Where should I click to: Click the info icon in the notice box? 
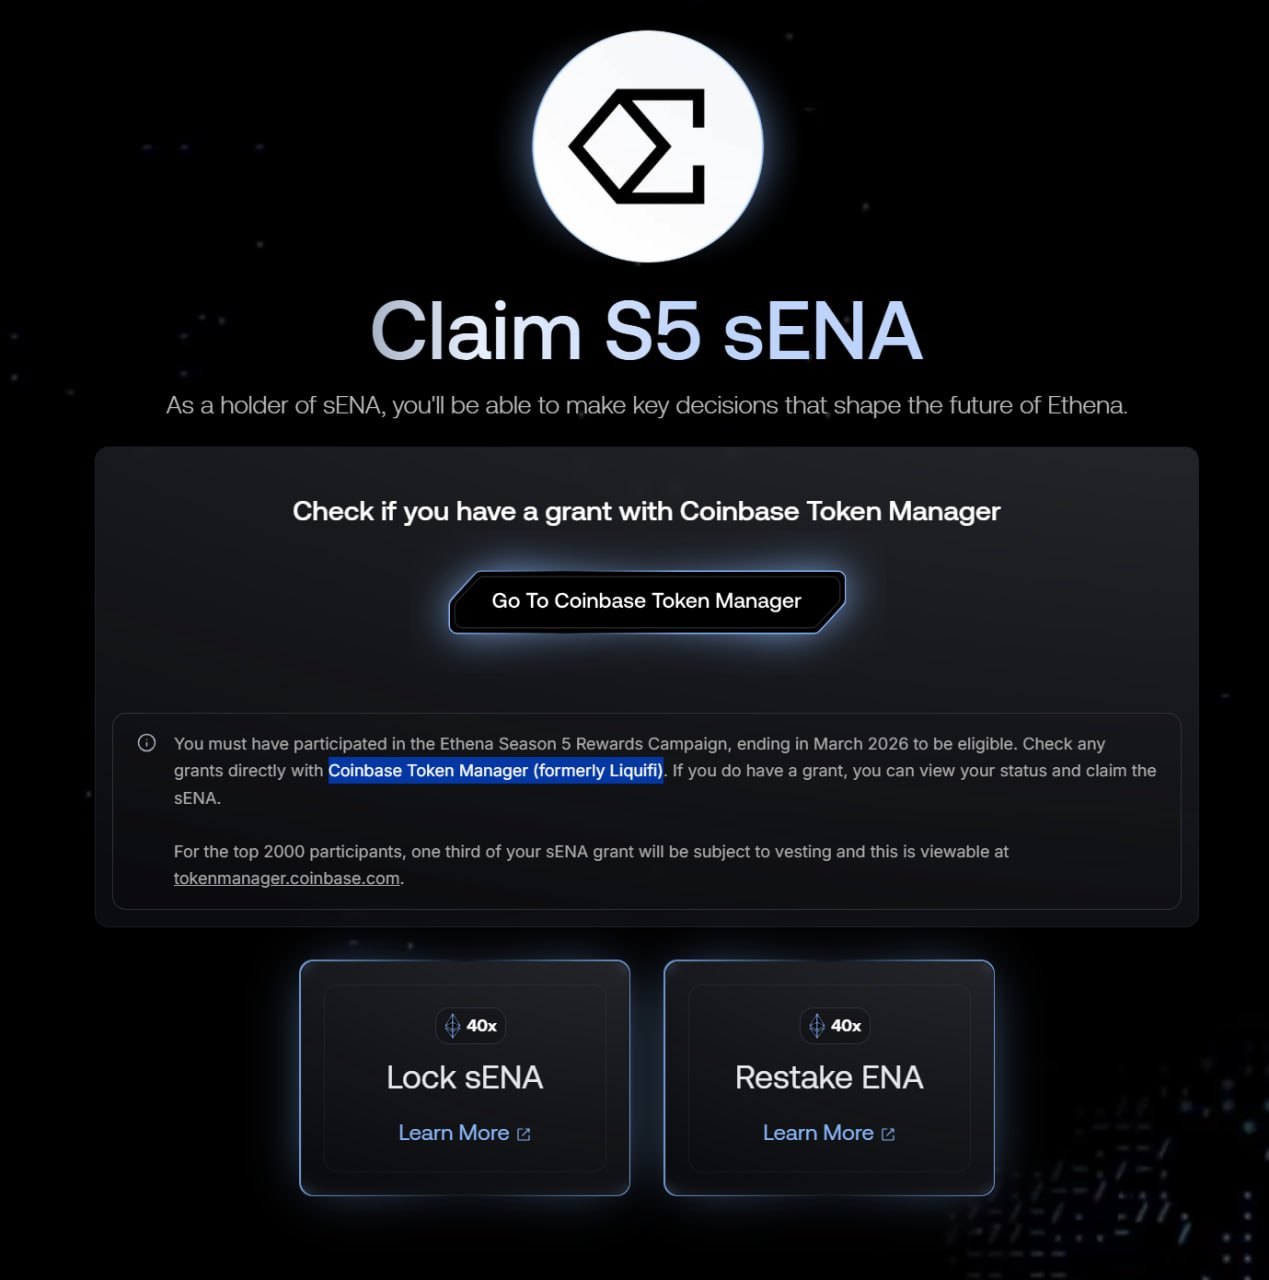click(147, 743)
